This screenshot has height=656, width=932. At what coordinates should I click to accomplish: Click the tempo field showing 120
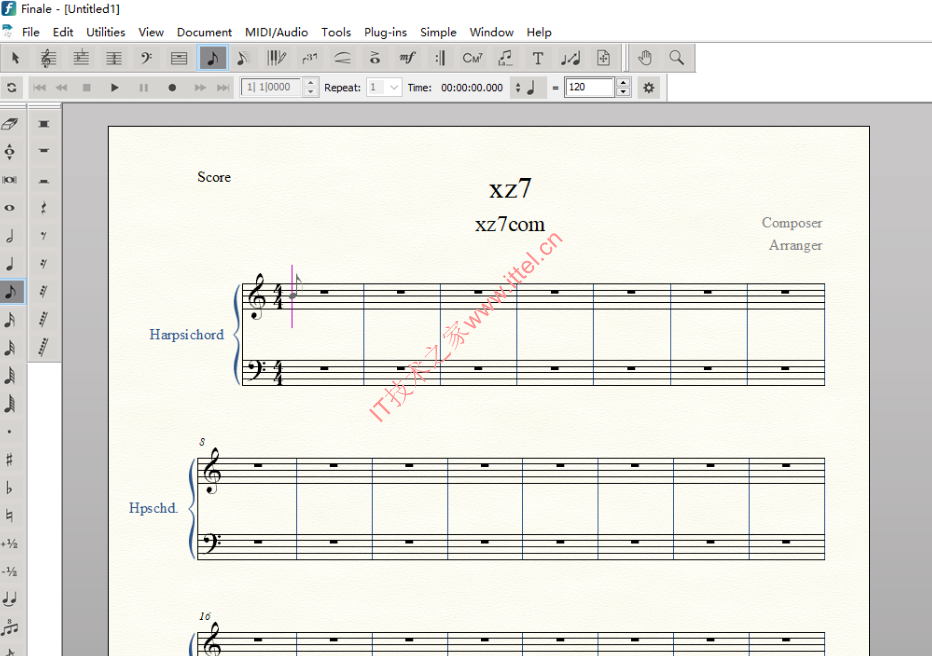click(x=589, y=87)
